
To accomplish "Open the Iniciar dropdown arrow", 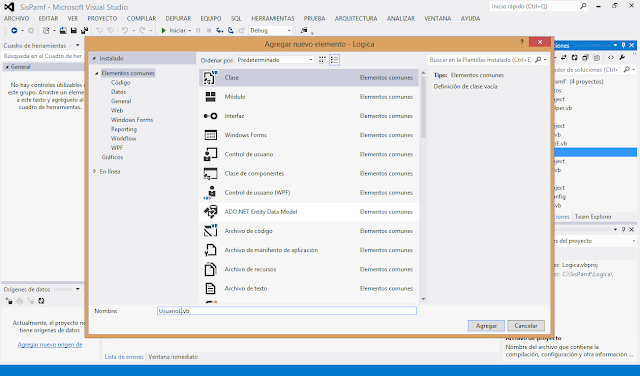I will pos(190,31).
